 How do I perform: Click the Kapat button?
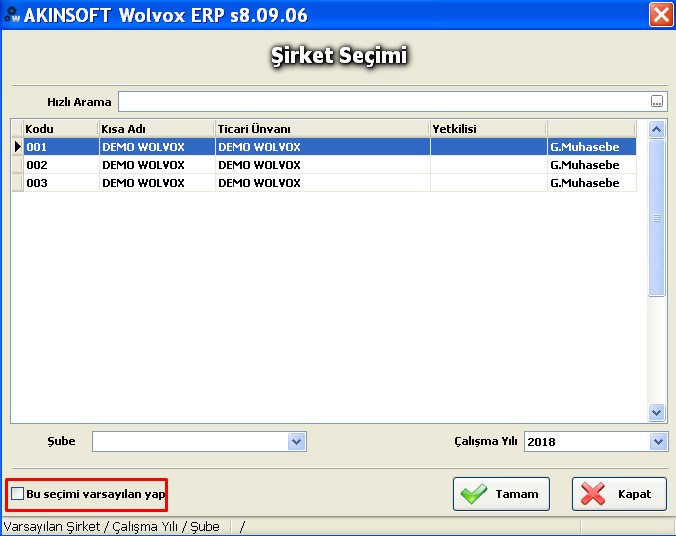pos(619,494)
